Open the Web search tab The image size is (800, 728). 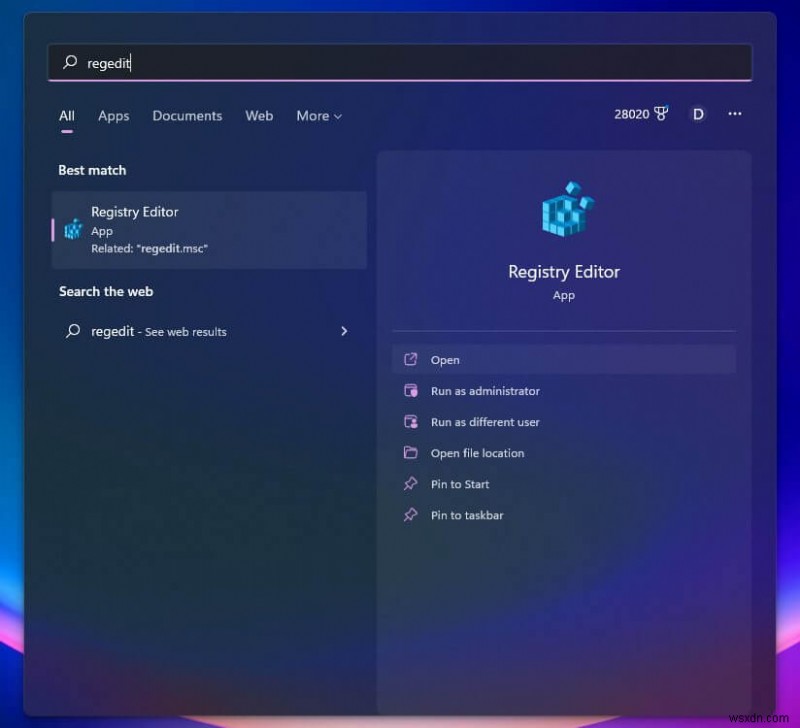(x=259, y=116)
